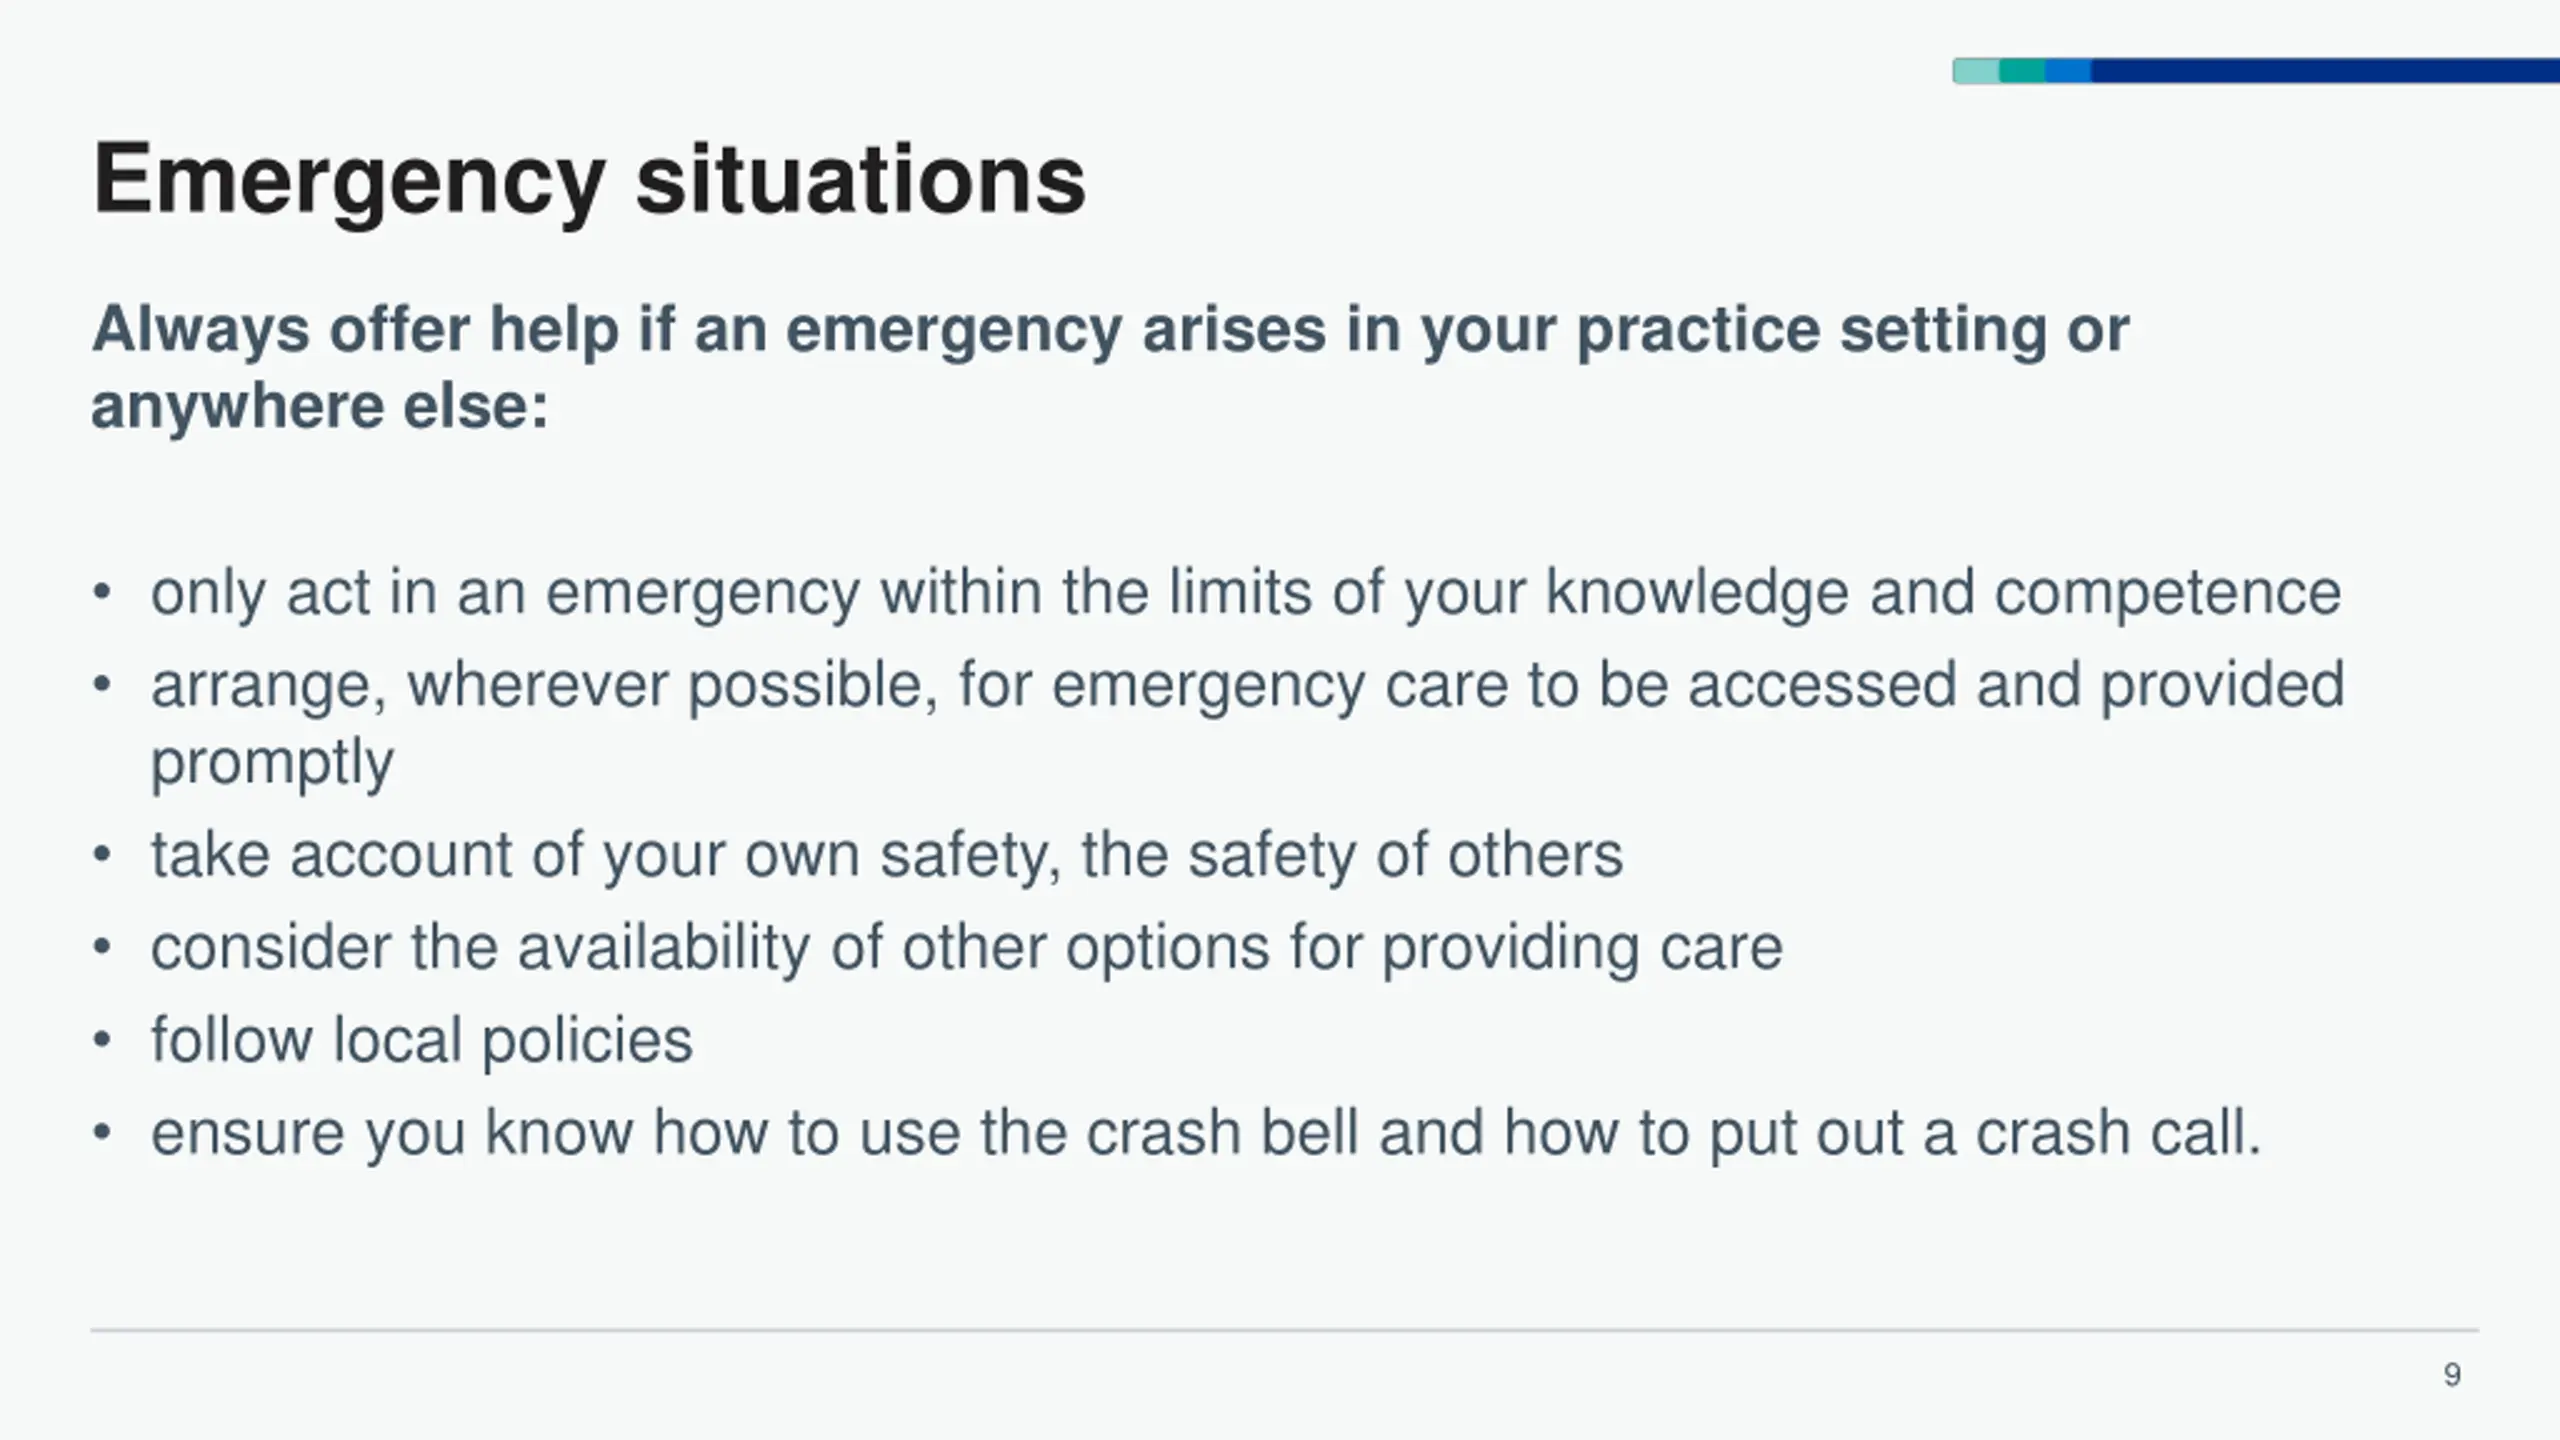Screen dimensions: 2560x1440
Task: Click the light teal segment of the header bar
Action: (1976, 71)
